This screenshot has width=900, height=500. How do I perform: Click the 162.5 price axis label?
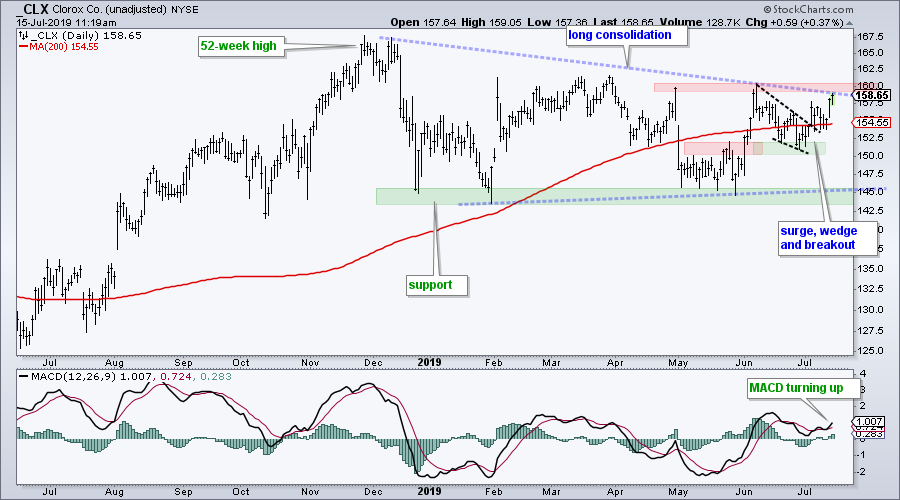click(871, 69)
